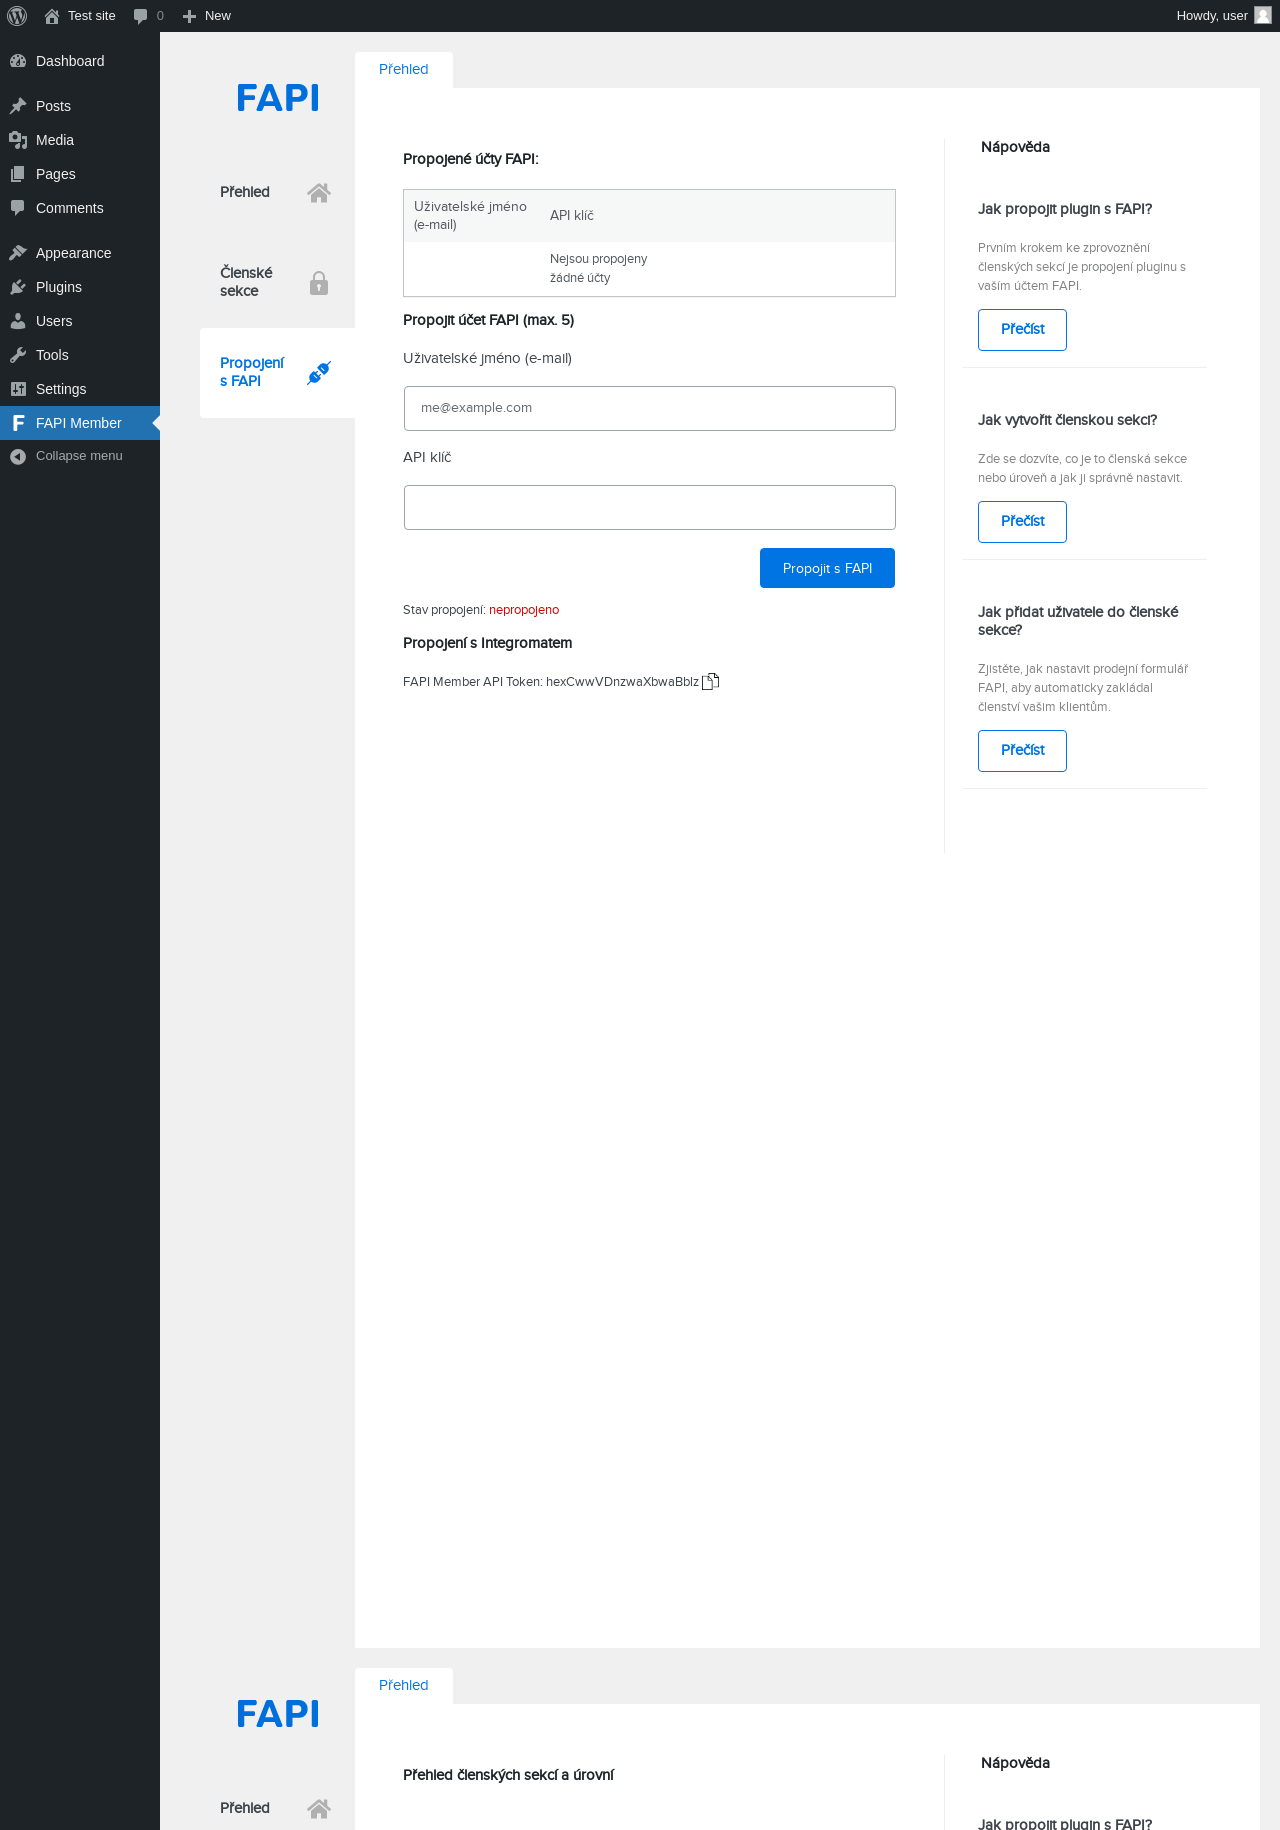Click the Tools wrench icon
1280x1830 pixels.
(18, 355)
